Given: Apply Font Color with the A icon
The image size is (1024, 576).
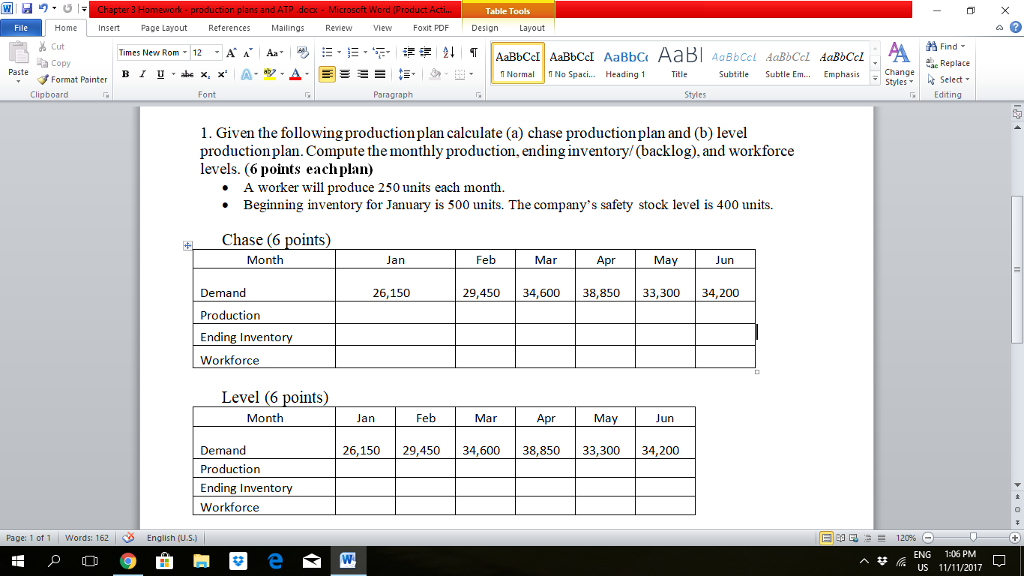Looking at the screenshot, I should [295, 74].
